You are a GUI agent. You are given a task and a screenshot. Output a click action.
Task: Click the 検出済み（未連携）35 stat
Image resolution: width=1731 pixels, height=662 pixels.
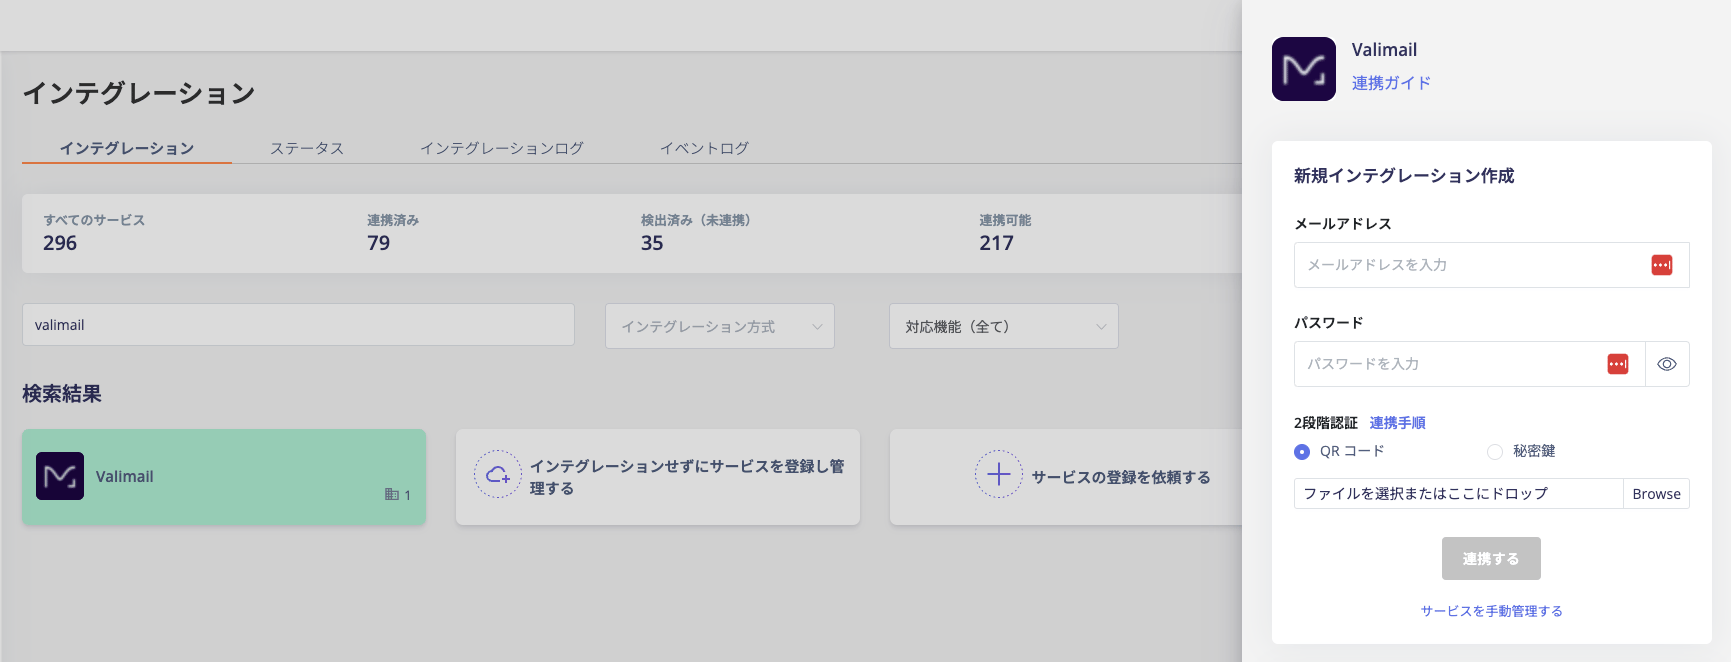click(x=695, y=233)
